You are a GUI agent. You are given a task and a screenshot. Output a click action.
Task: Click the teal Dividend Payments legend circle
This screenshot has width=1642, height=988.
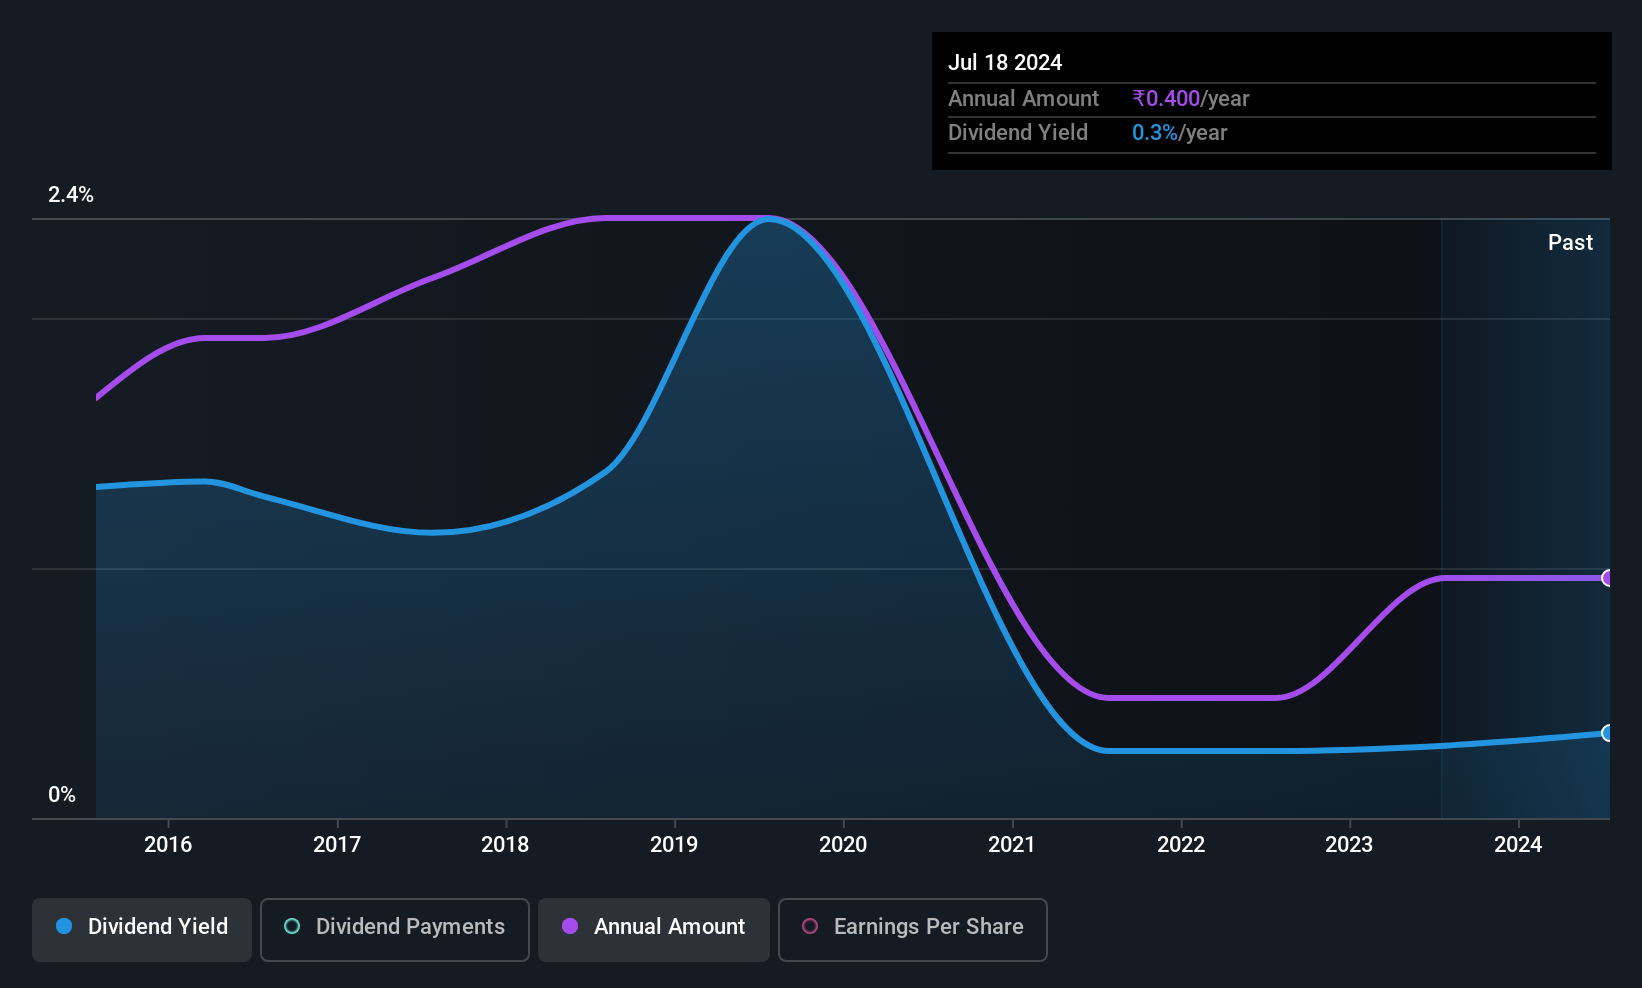(x=292, y=926)
